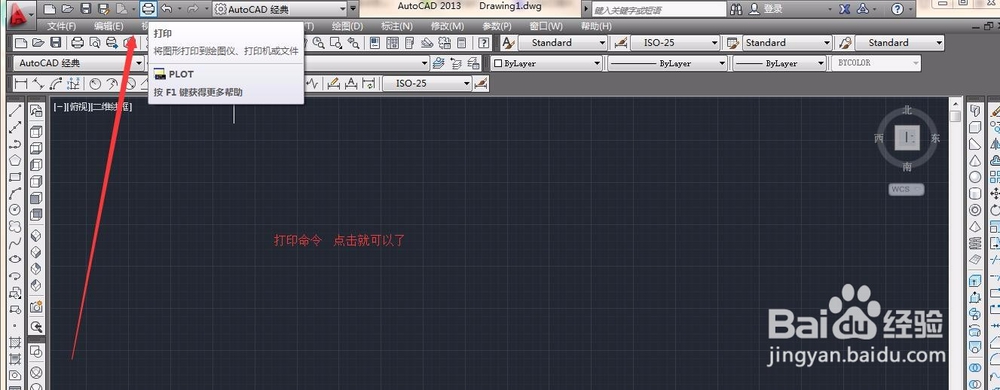Click the search keyword input field
The width and height of the screenshot is (1000, 390).
point(659,10)
